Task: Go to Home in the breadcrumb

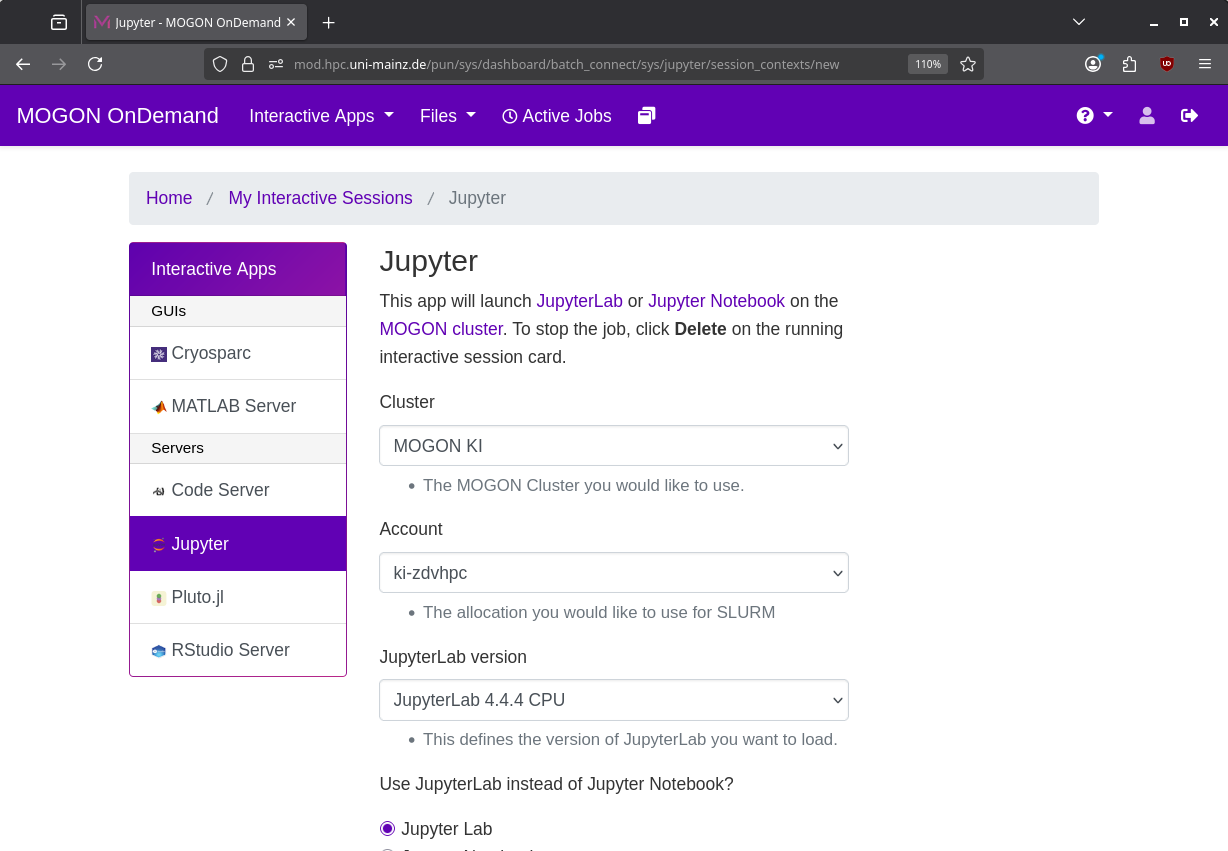Action: [169, 198]
